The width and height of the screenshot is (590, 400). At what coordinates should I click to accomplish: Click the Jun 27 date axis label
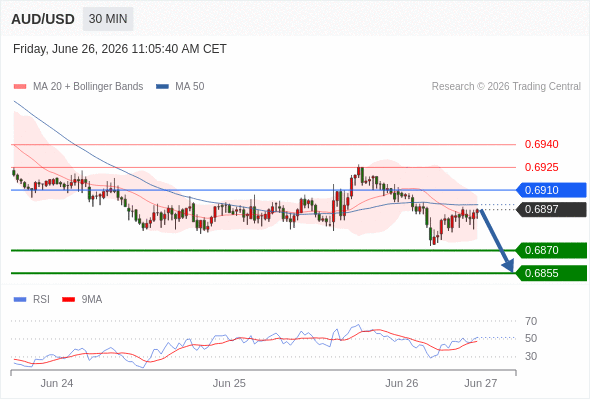pyautogui.click(x=481, y=383)
